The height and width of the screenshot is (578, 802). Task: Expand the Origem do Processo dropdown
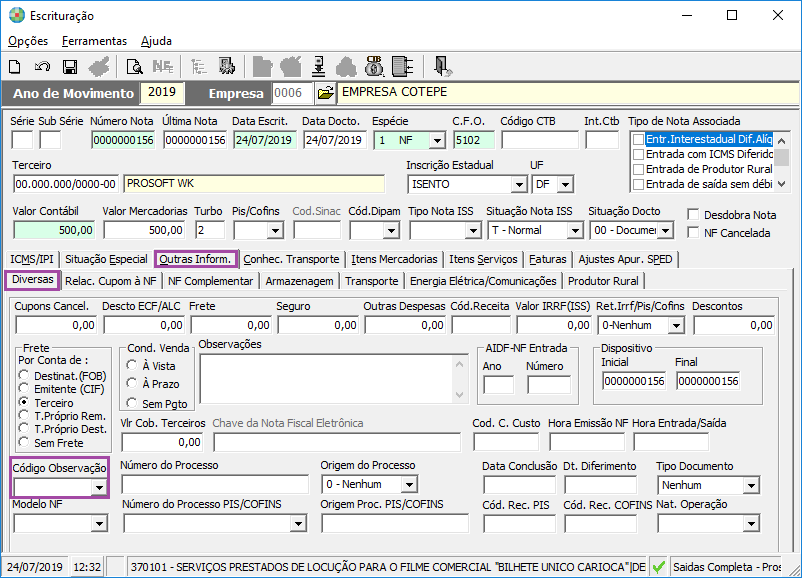coord(407,485)
